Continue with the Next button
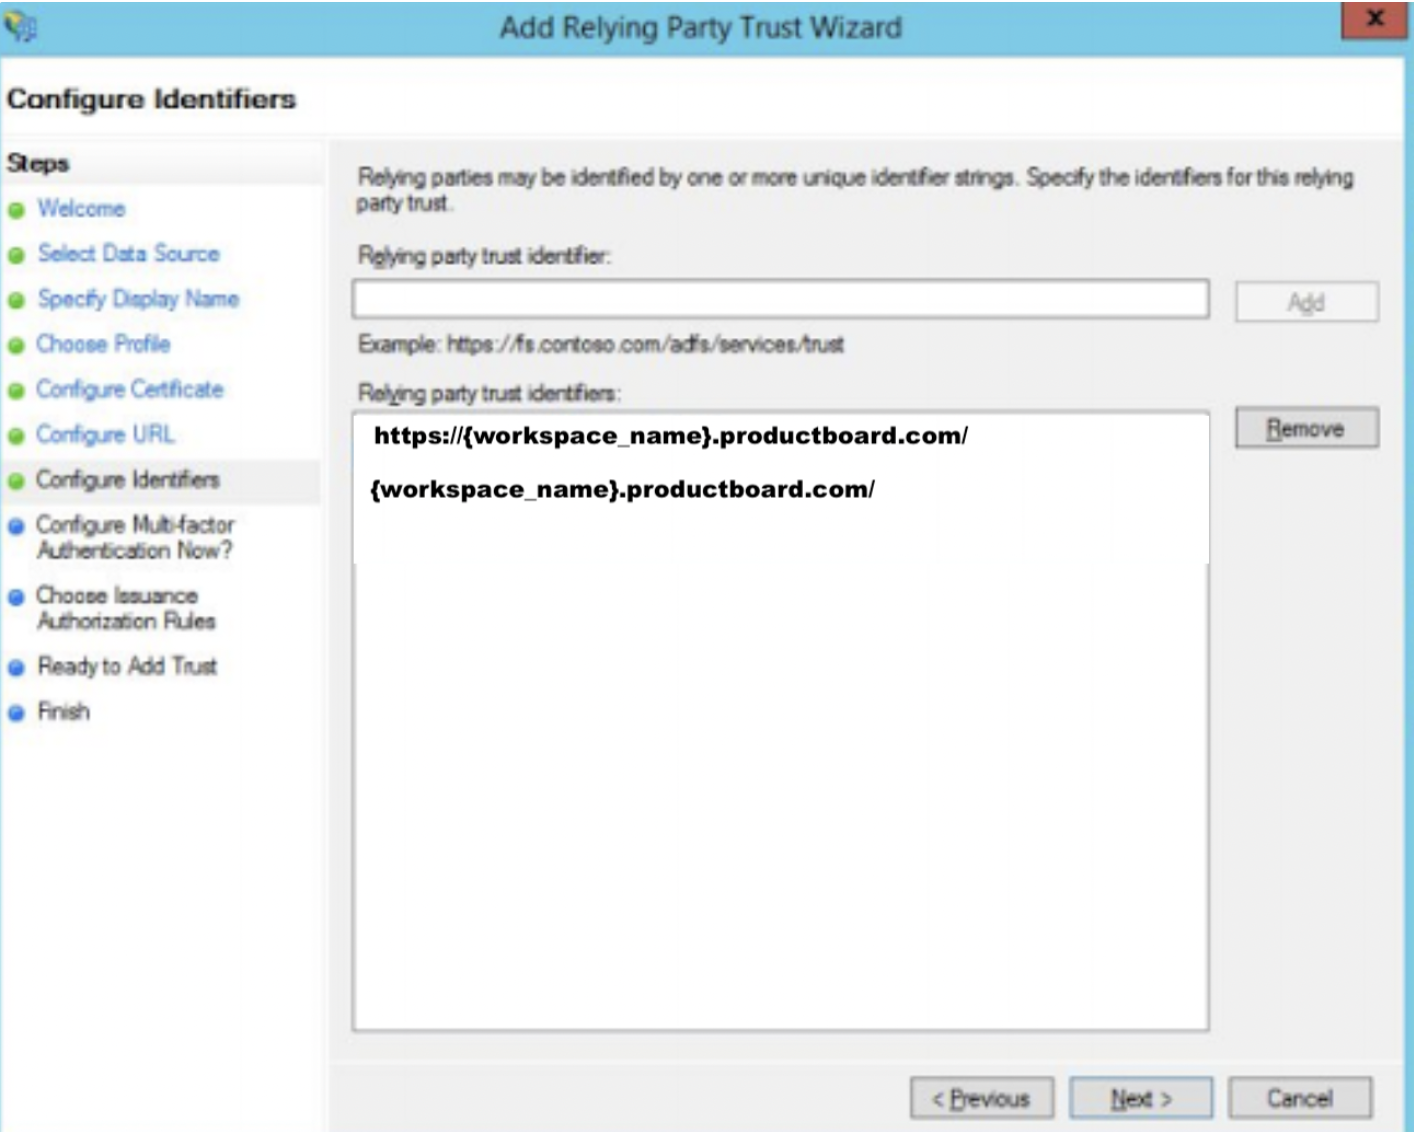 1141,1098
